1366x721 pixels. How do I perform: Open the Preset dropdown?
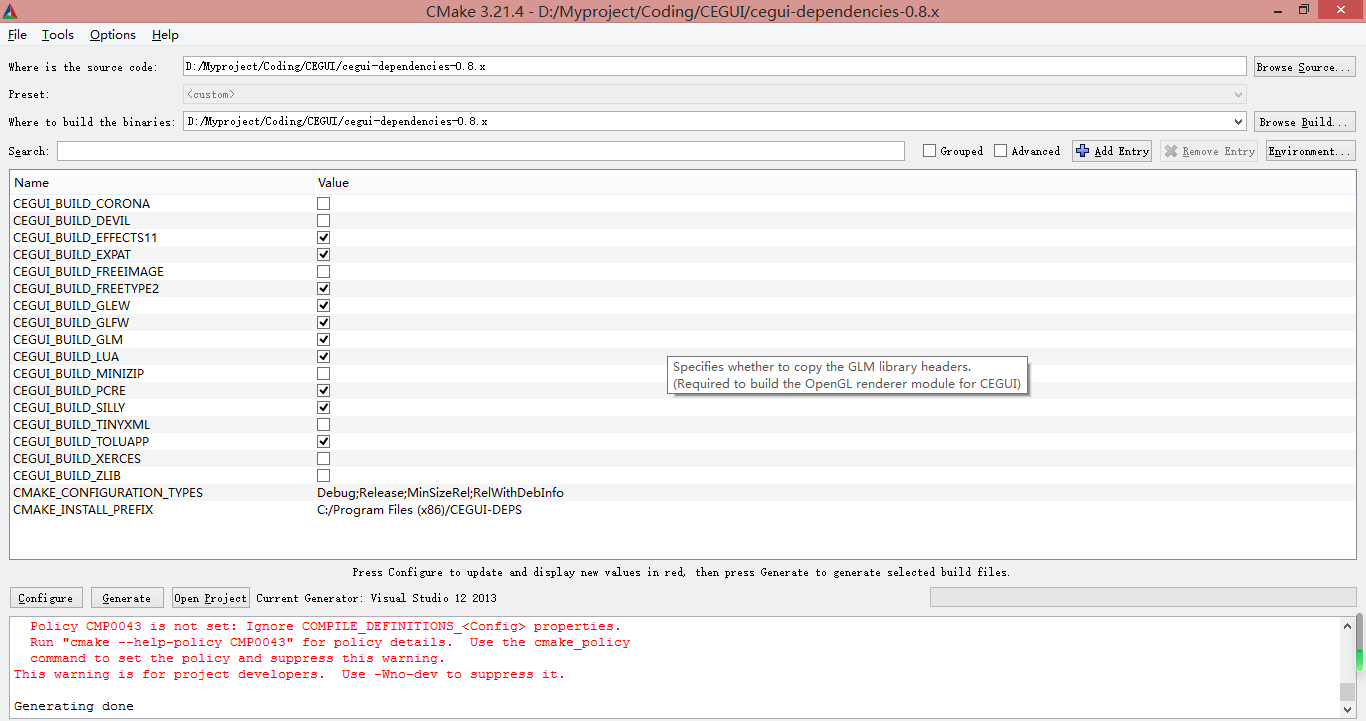coord(1239,93)
